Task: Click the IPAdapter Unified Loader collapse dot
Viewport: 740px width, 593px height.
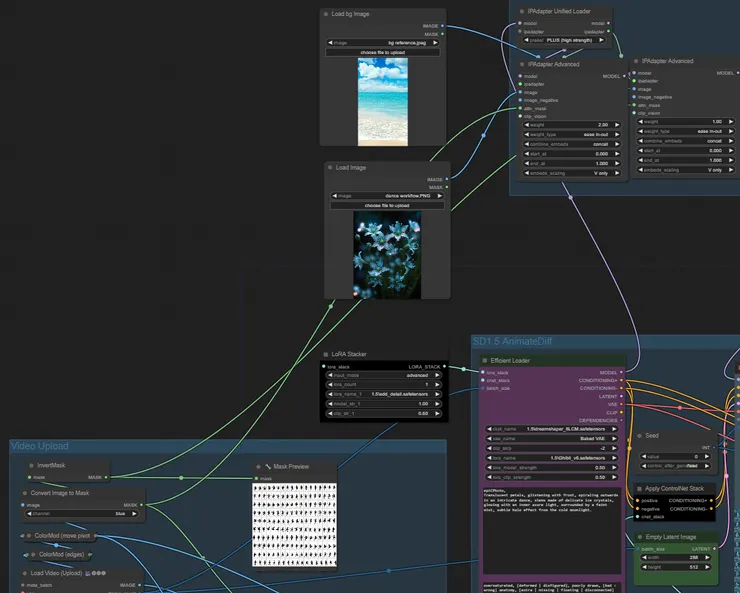Action: click(x=522, y=11)
